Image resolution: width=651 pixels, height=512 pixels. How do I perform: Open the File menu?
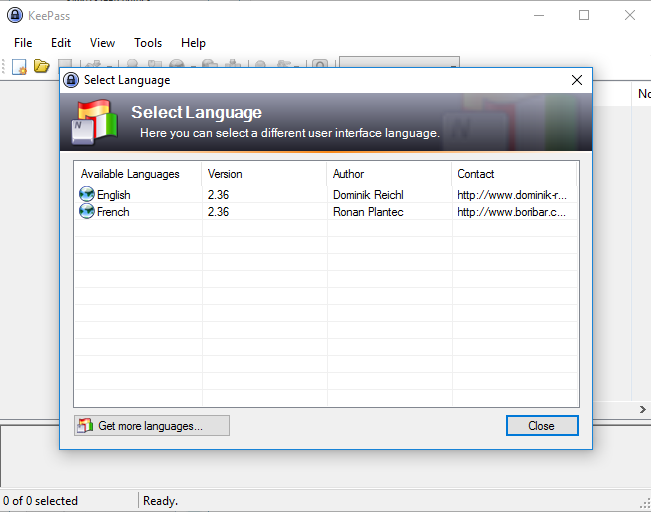click(x=23, y=43)
